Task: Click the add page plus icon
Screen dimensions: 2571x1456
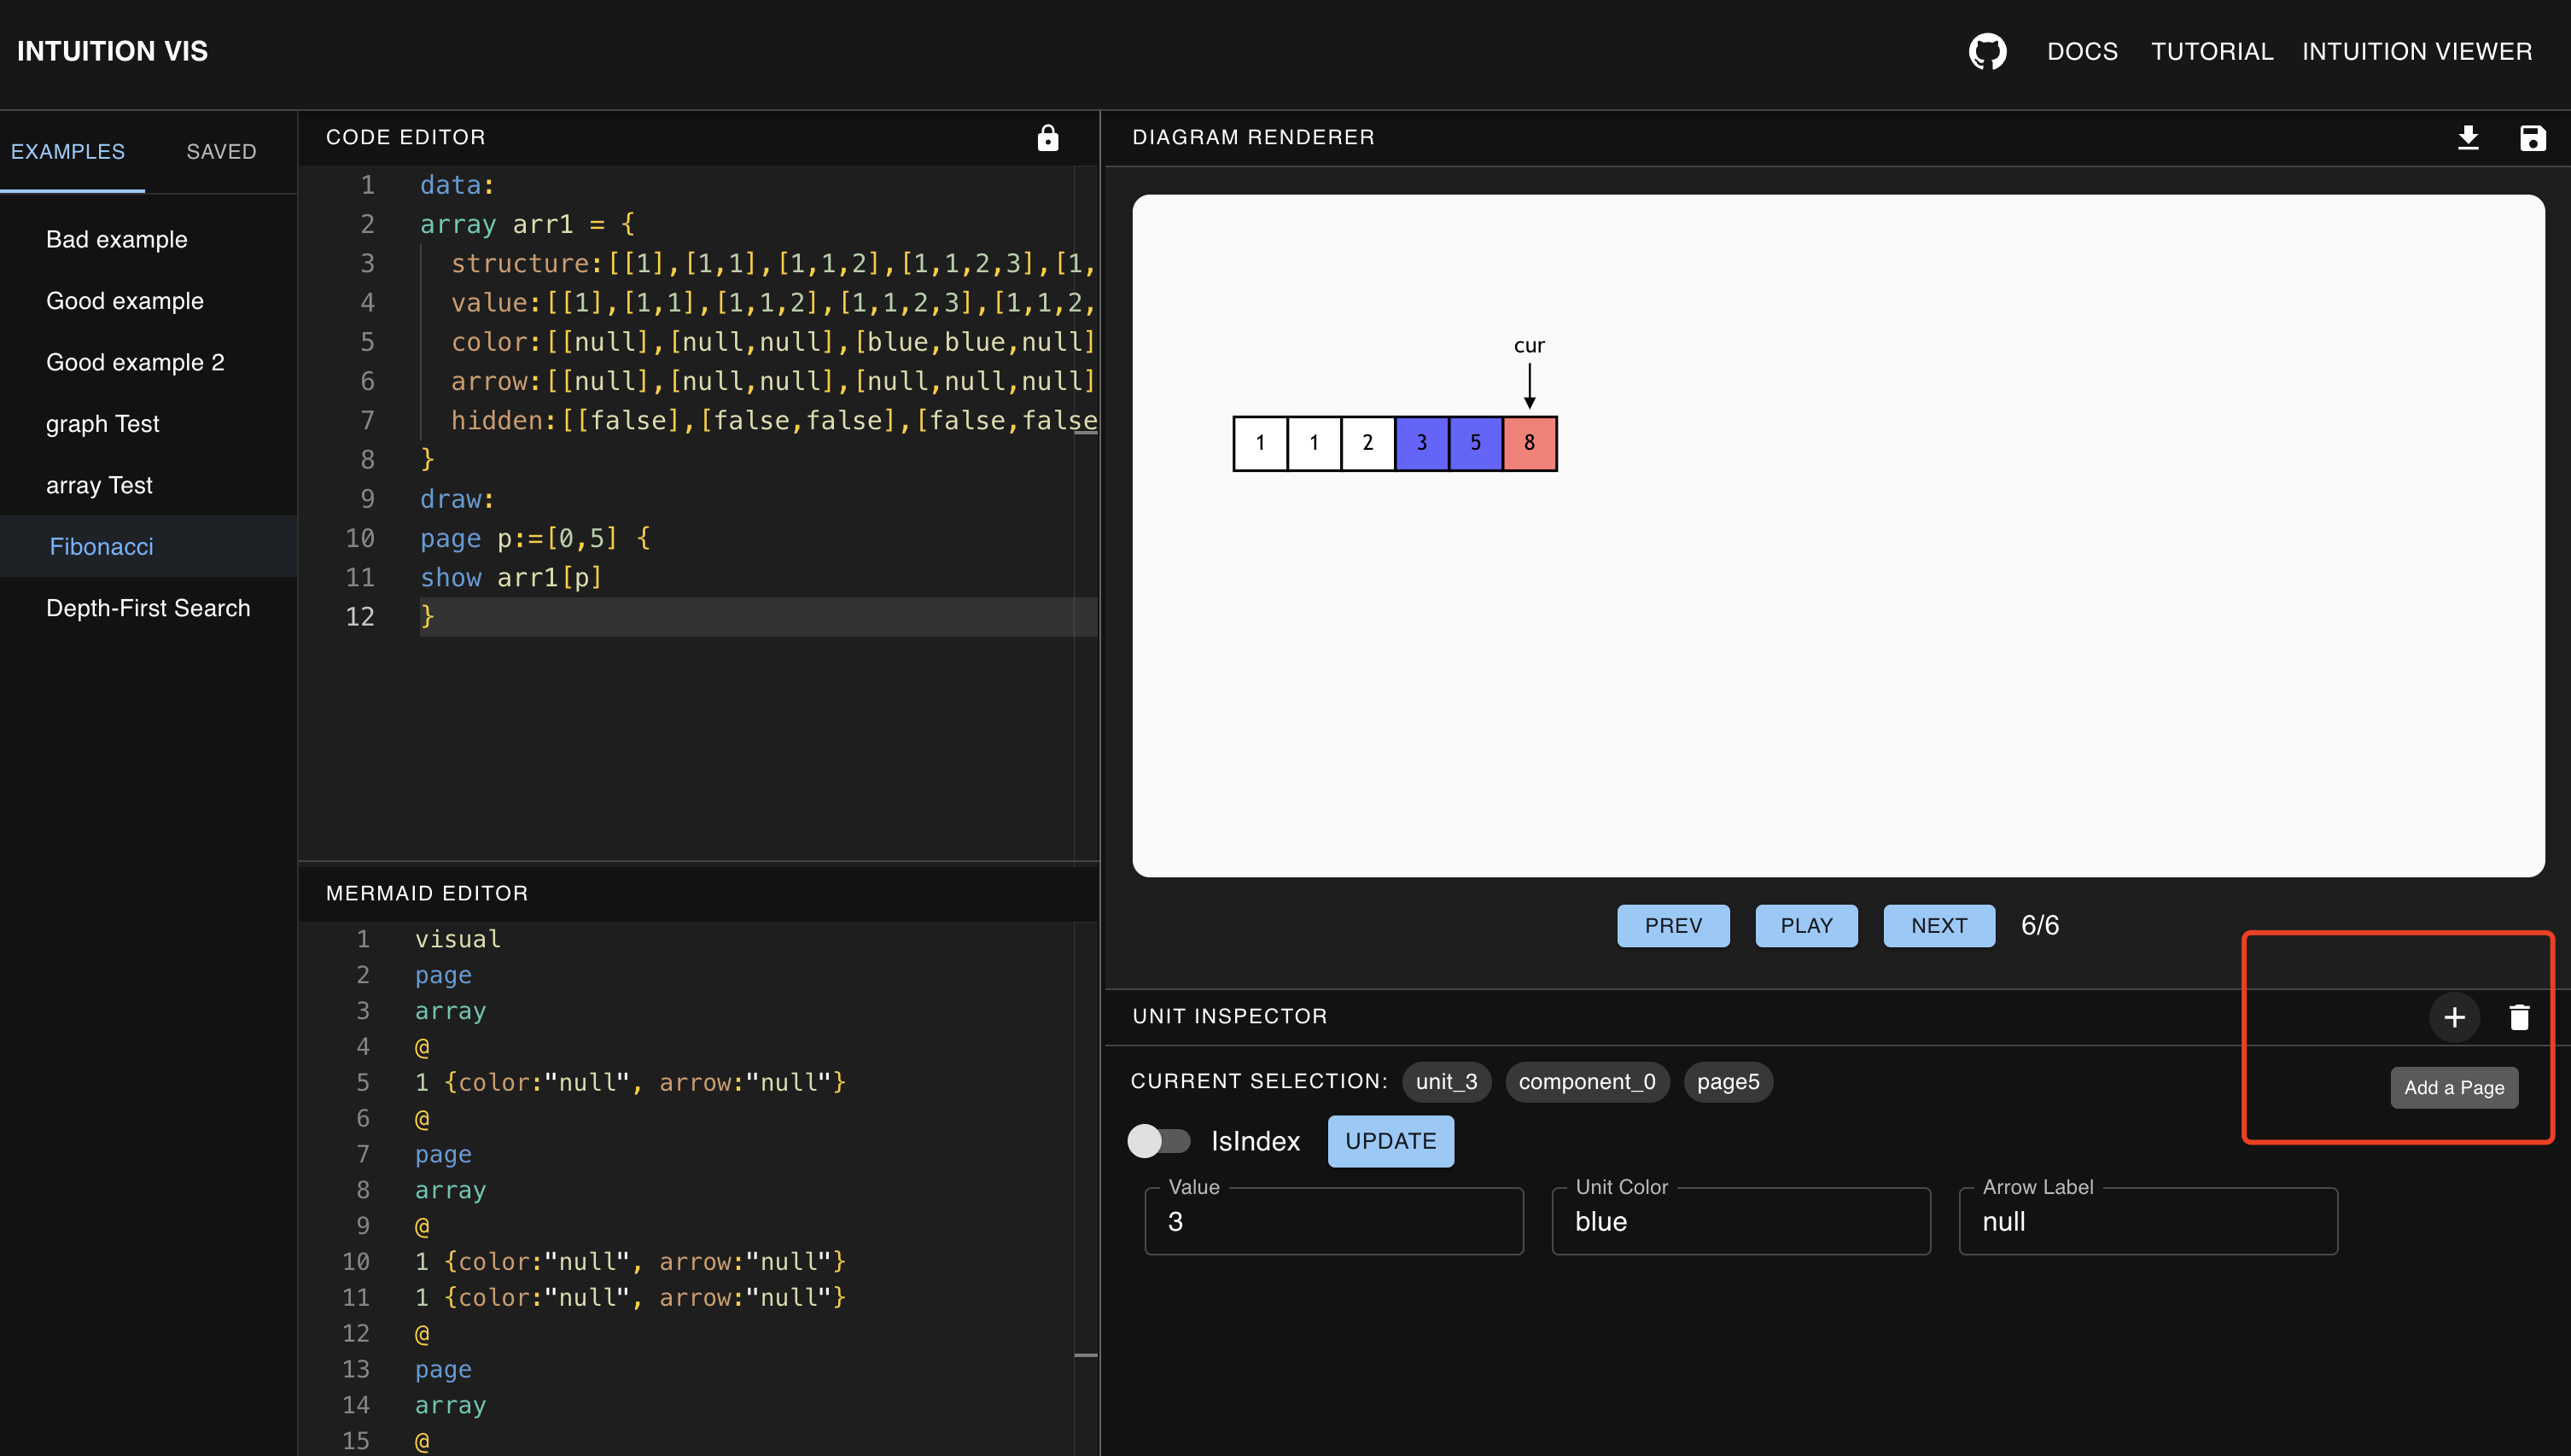Action: pyautogui.click(x=2457, y=1016)
